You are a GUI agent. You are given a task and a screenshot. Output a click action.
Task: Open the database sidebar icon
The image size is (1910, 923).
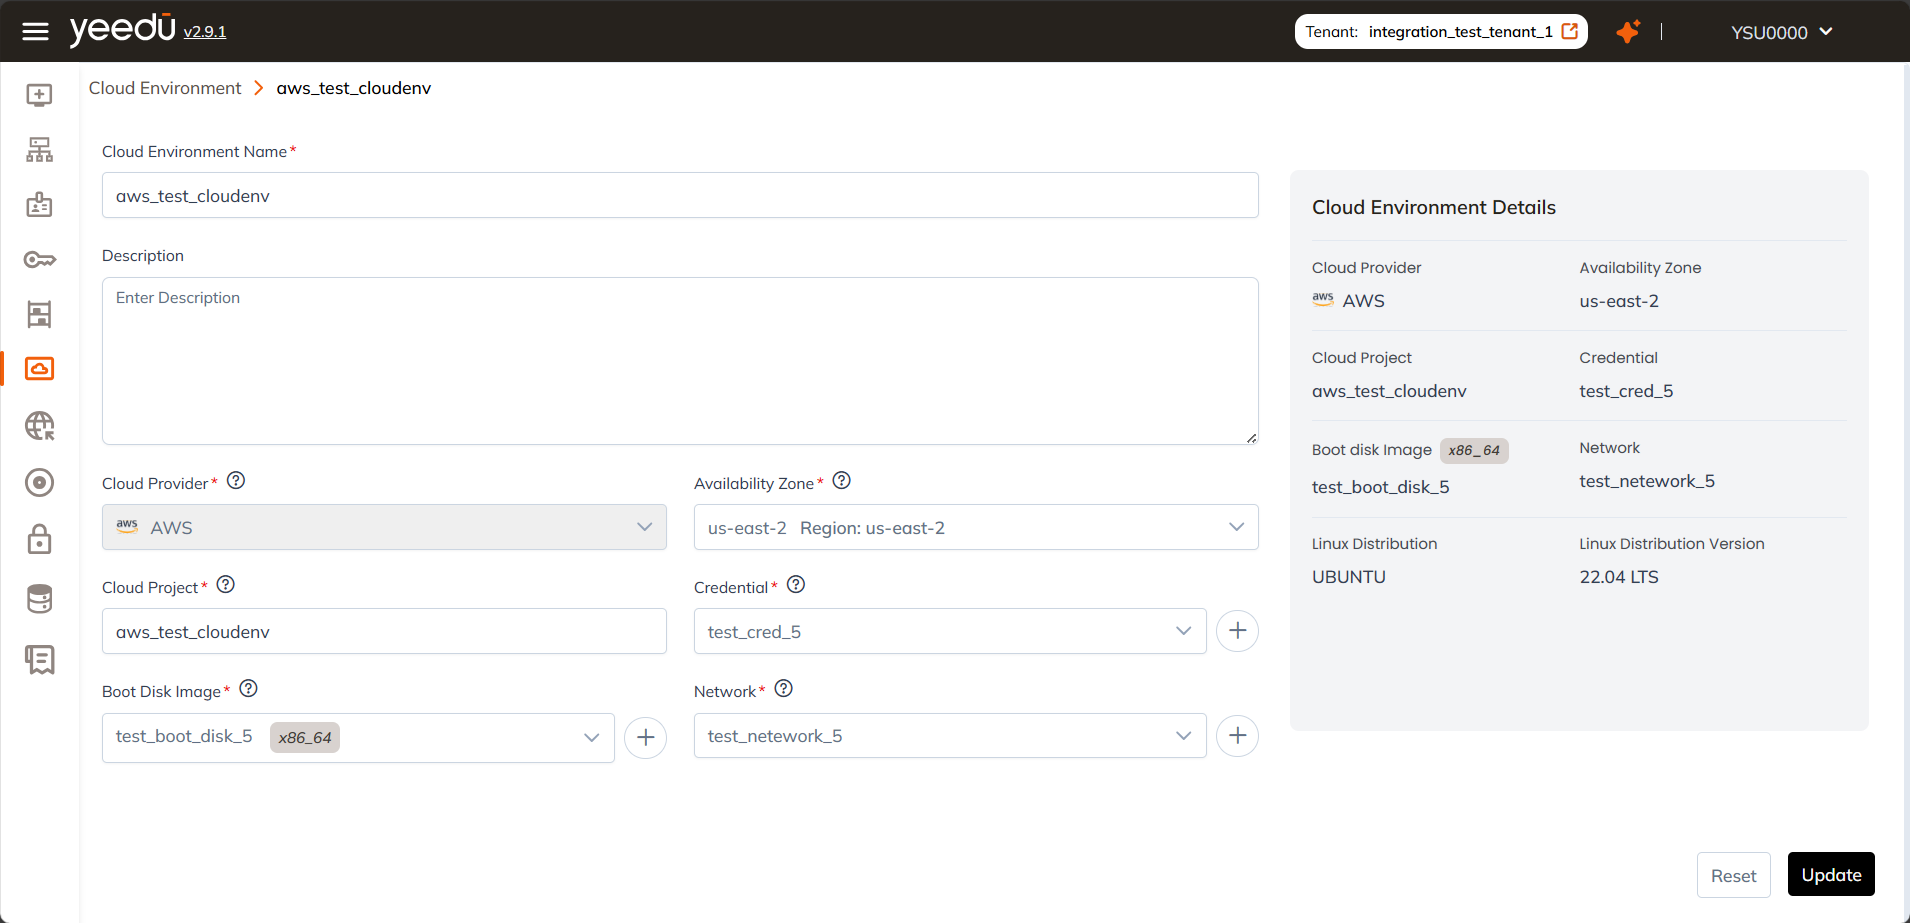[x=39, y=598]
